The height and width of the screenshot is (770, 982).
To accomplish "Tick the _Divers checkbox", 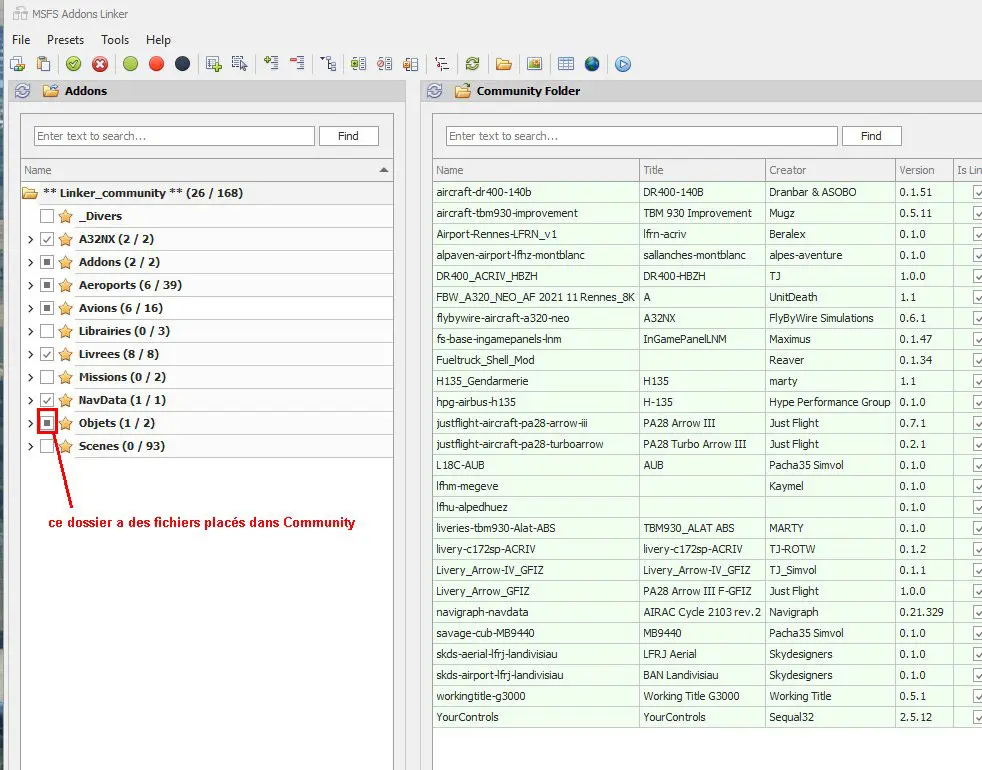I will 46,216.
